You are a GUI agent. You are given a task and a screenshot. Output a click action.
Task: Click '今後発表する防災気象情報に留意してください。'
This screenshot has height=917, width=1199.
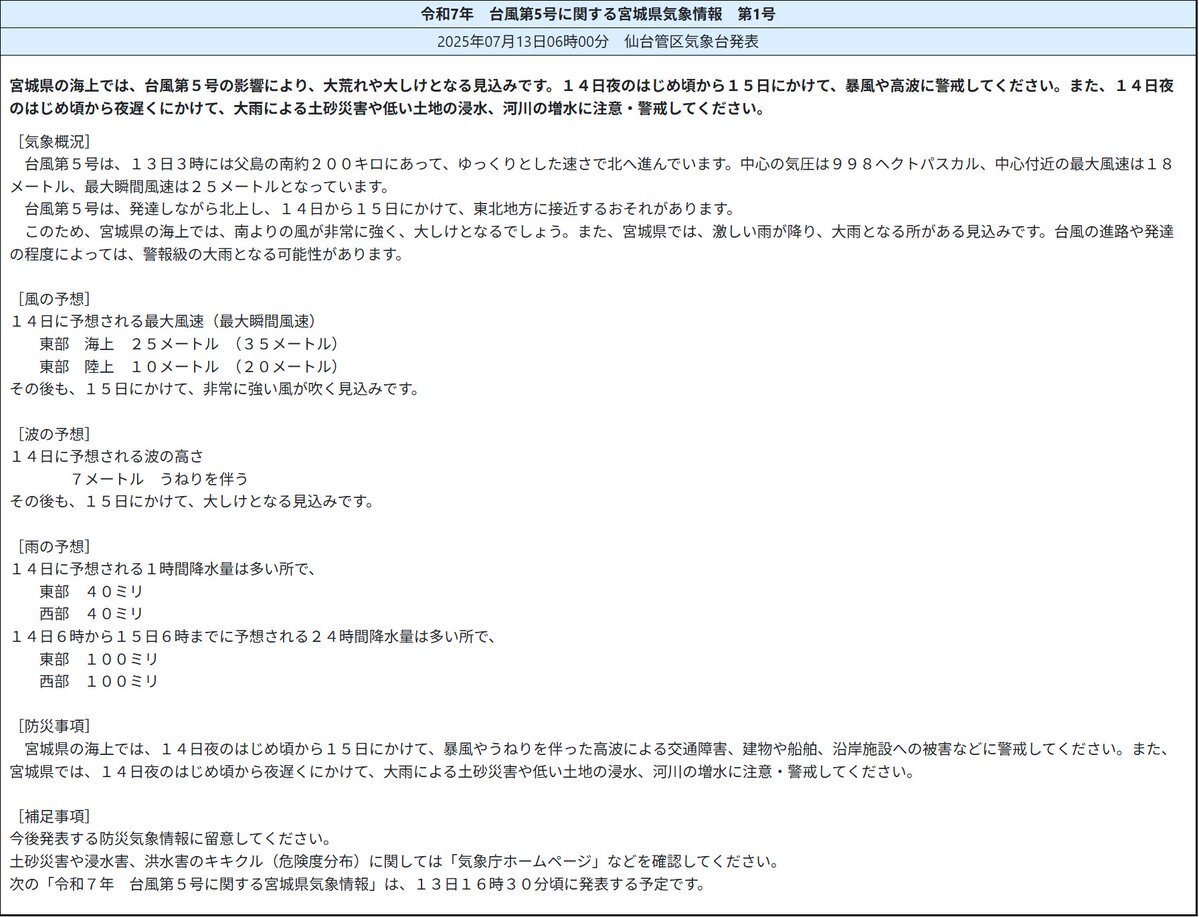pos(171,839)
